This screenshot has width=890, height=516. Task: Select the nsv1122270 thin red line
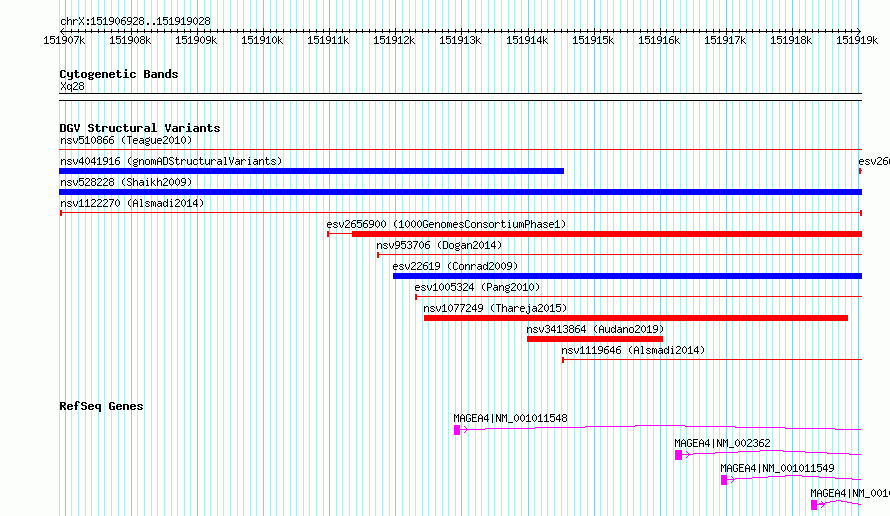tap(460, 213)
